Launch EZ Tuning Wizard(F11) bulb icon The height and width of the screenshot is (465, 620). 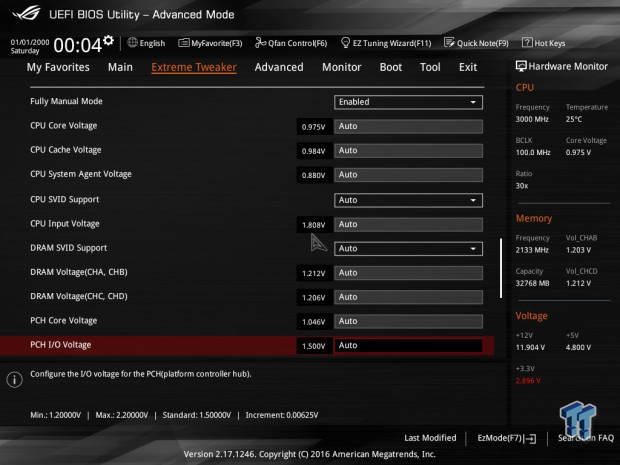[x=345, y=42]
